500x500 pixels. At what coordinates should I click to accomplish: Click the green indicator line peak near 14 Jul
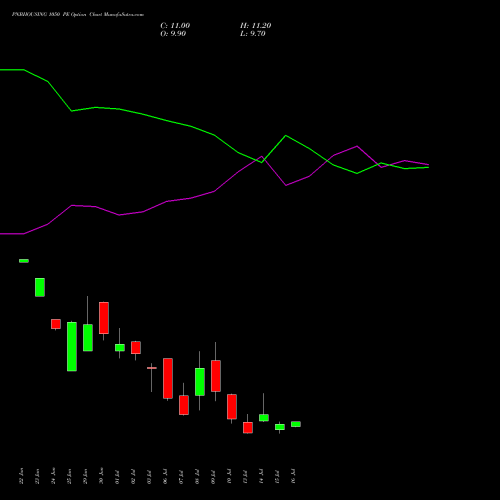(286, 136)
